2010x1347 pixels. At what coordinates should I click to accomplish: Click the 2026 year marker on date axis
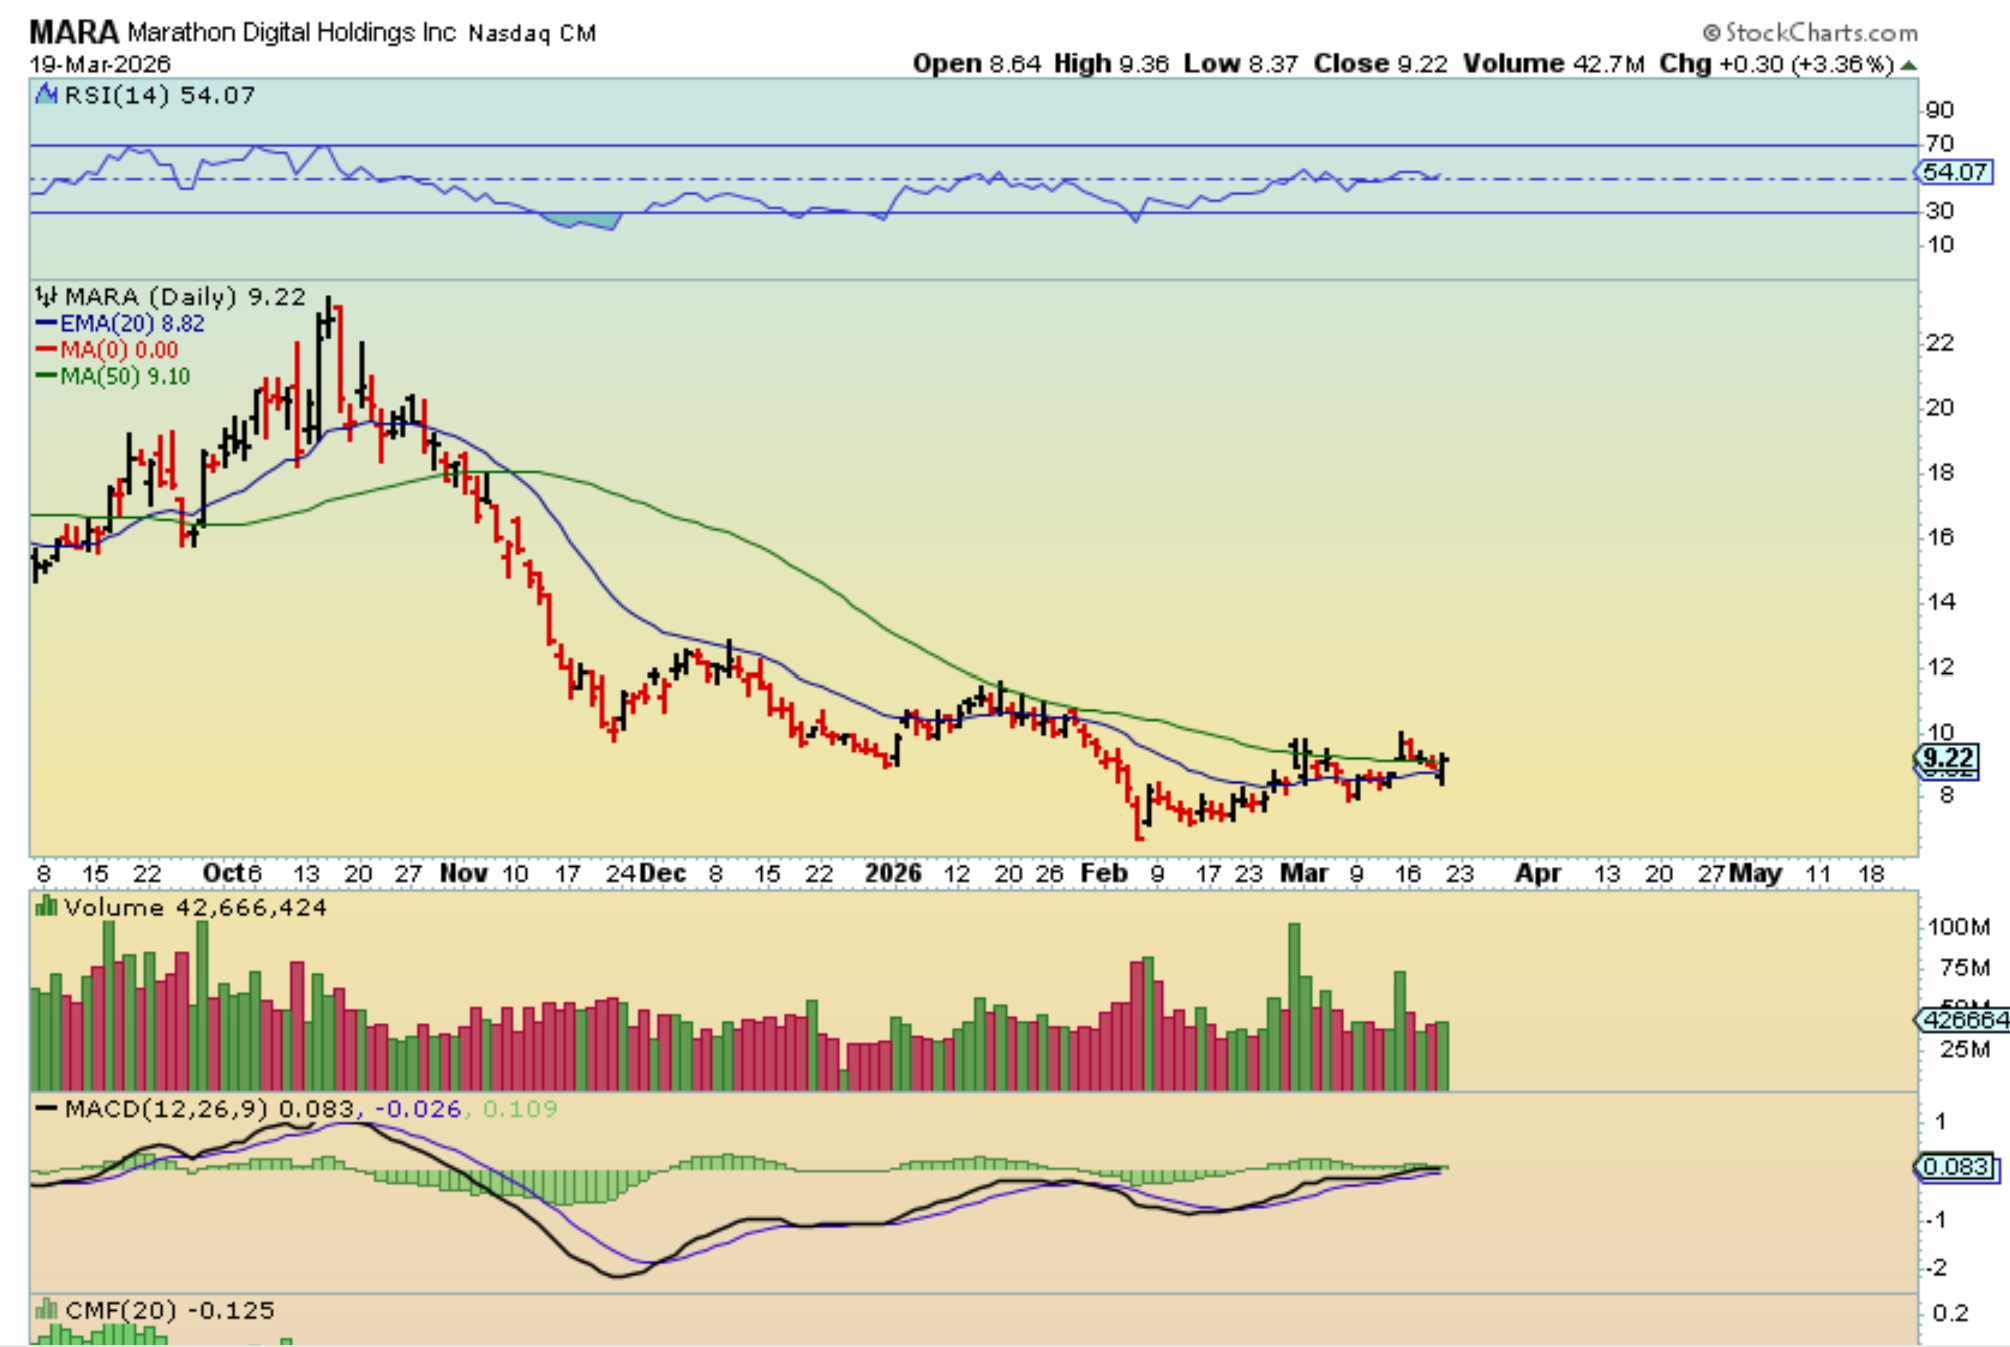click(892, 873)
